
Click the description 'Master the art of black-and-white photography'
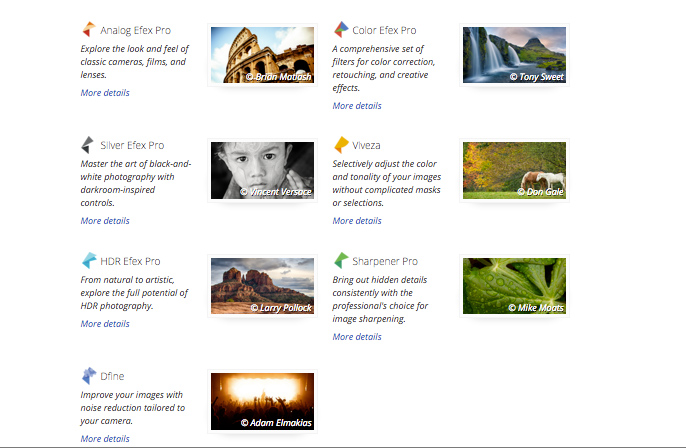[x=136, y=183]
